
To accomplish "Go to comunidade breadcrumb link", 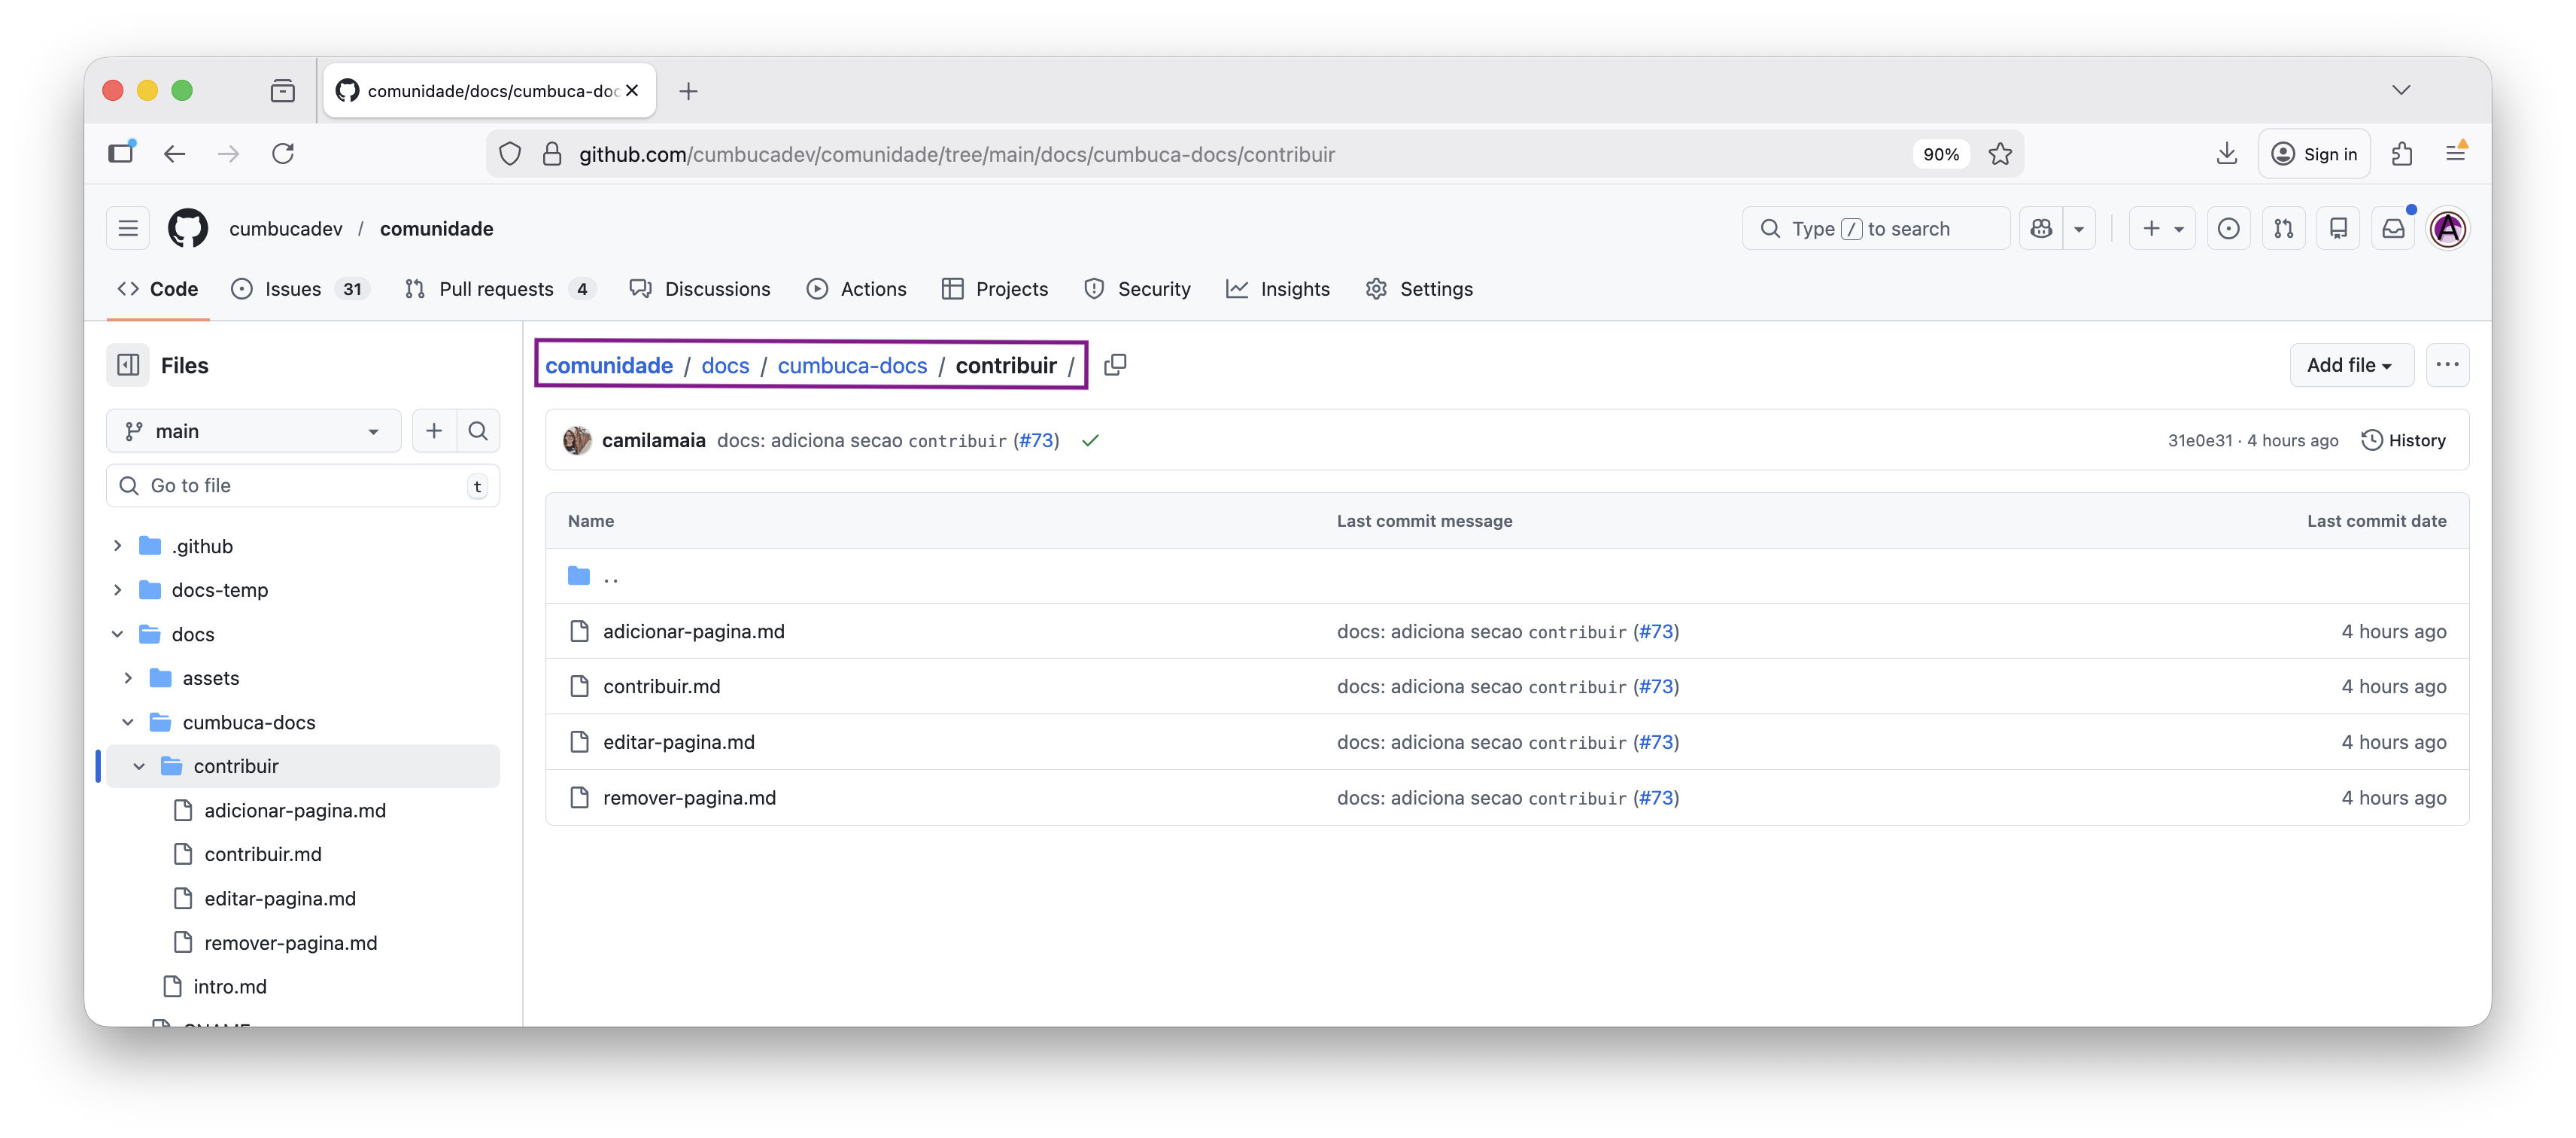I will click(609, 365).
